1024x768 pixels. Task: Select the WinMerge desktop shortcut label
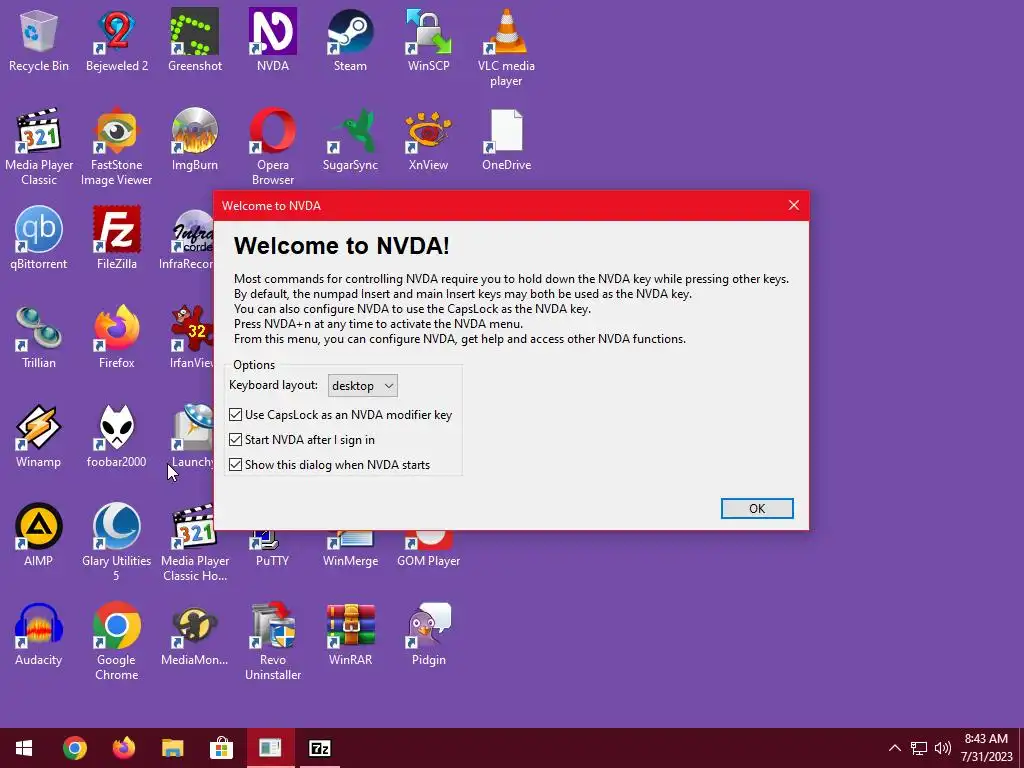click(350, 561)
